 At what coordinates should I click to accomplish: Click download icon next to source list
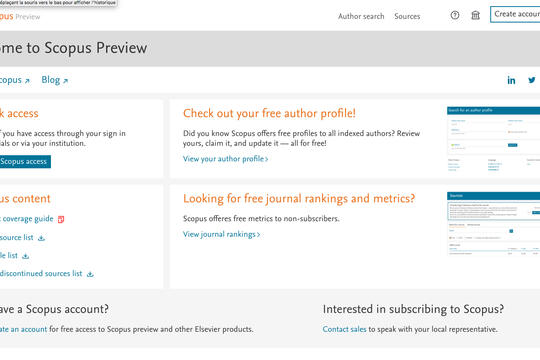(x=41, y=238)
